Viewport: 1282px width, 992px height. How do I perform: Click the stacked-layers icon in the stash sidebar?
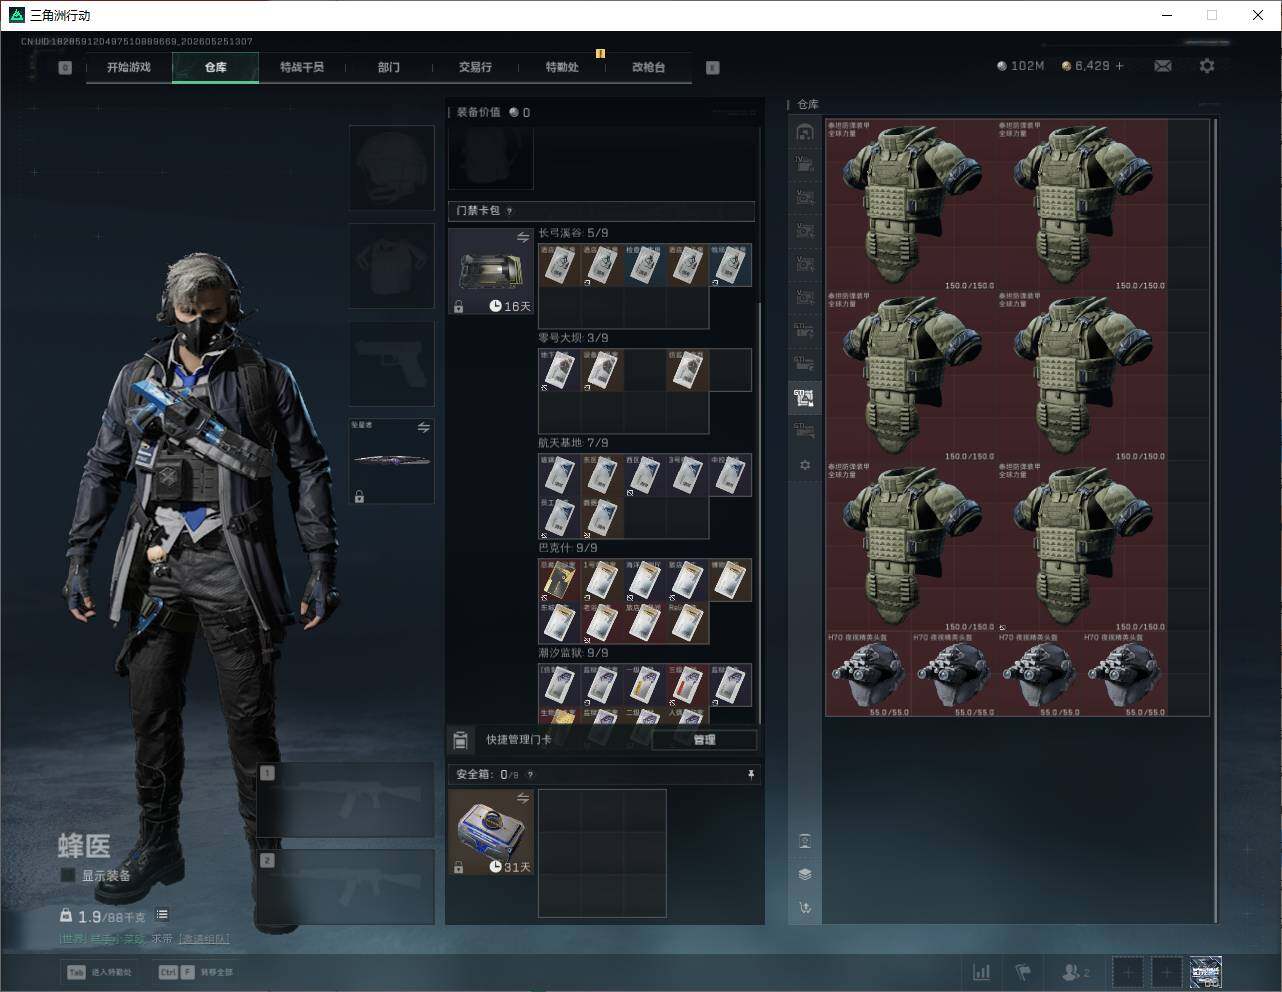[x=805, y=874]
